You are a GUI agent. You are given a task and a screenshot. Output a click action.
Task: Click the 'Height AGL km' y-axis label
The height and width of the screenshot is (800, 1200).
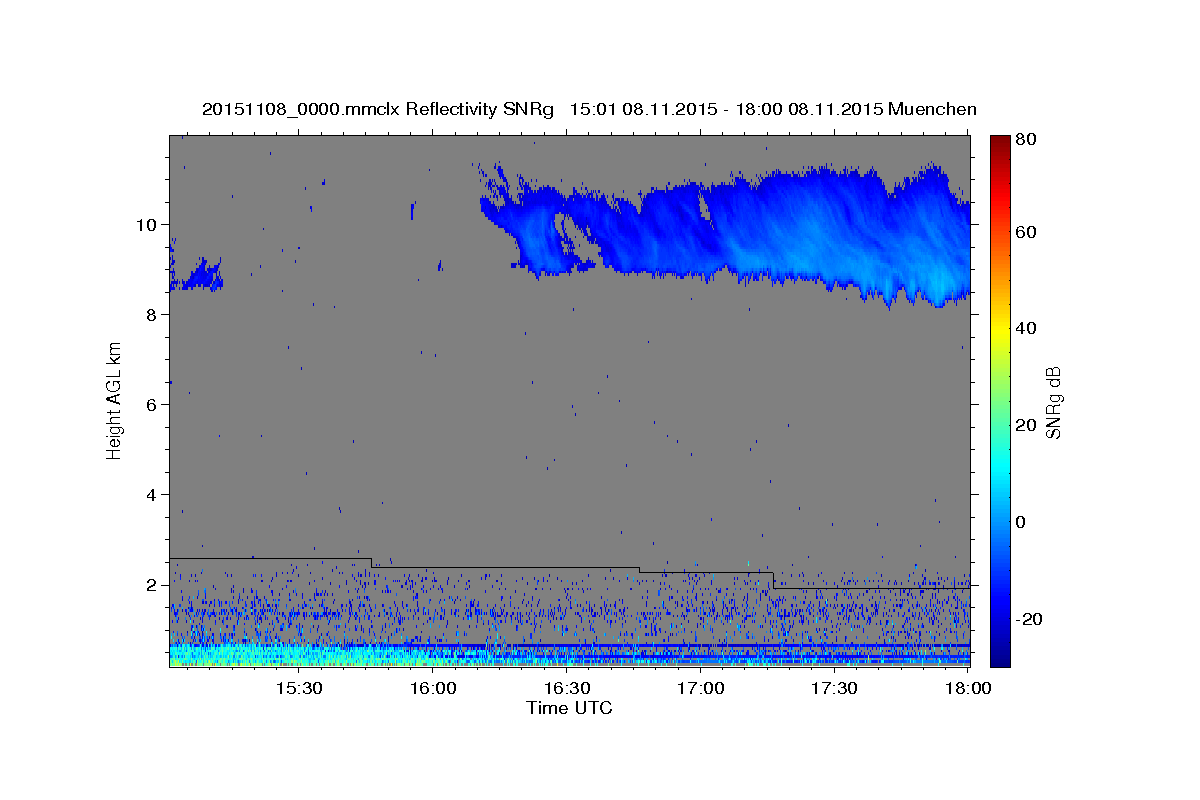point(114,401)
